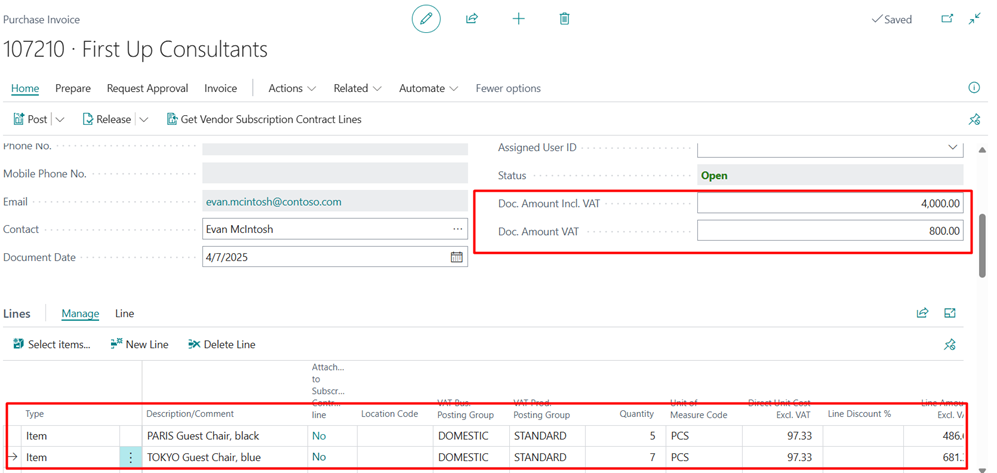Click the Doc. Amount VAT field
Screen dimensions: 997x473
(830, 231)
